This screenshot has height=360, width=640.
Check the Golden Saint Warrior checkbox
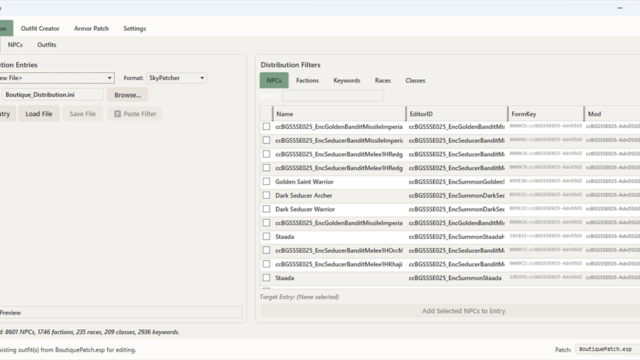point(267,182)
